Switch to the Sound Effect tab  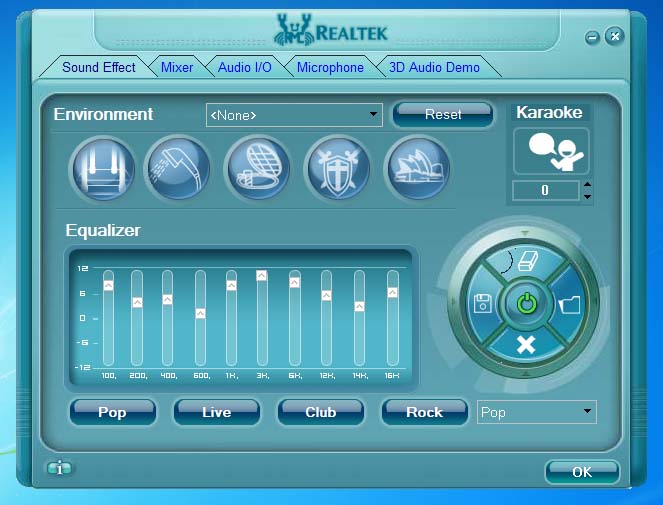point(99,67)
